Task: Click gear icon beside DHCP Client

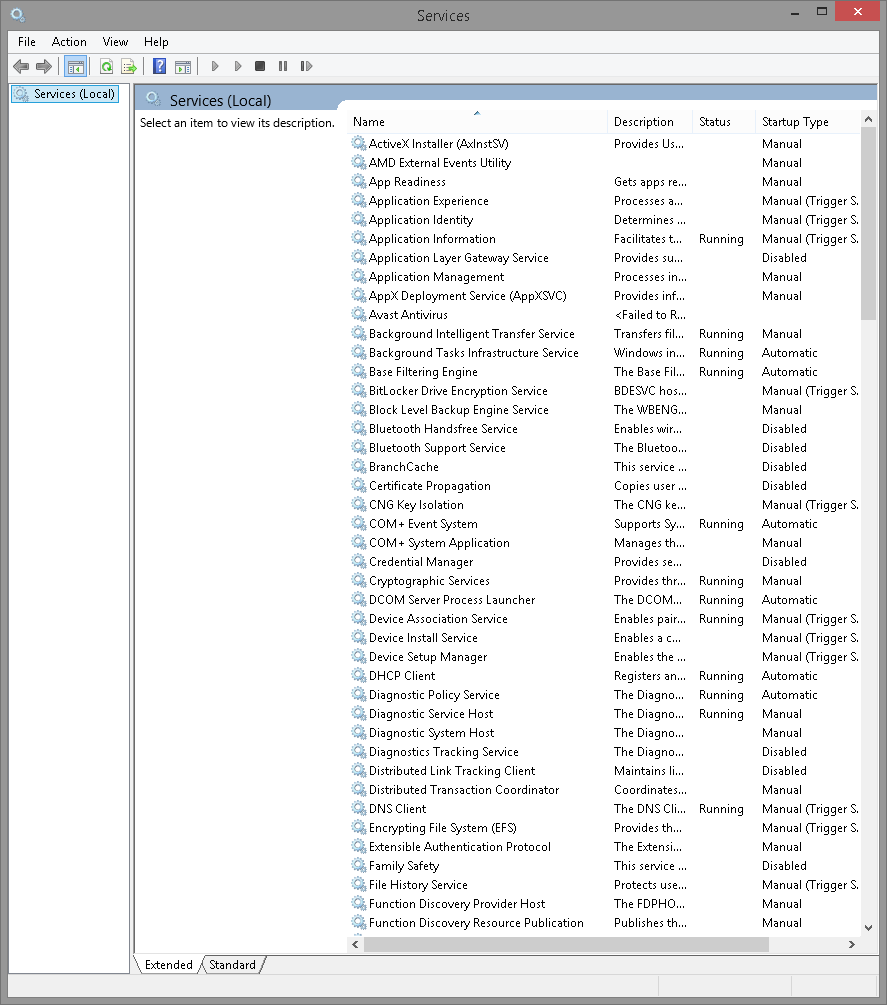Action: (359, 676)
